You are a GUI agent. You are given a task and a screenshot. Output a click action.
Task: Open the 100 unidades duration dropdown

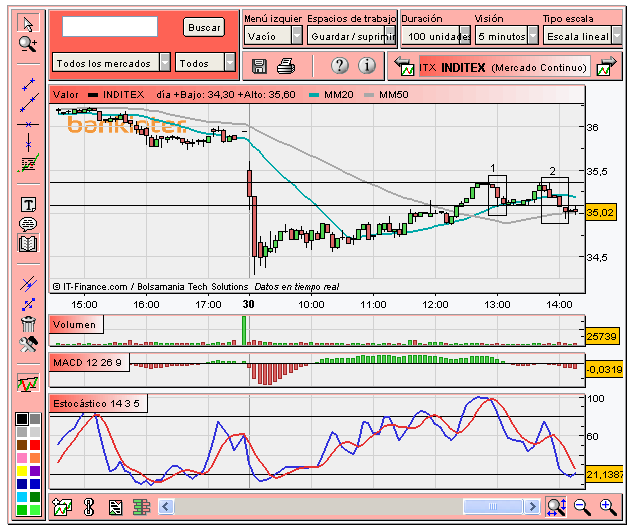[436, 37]
